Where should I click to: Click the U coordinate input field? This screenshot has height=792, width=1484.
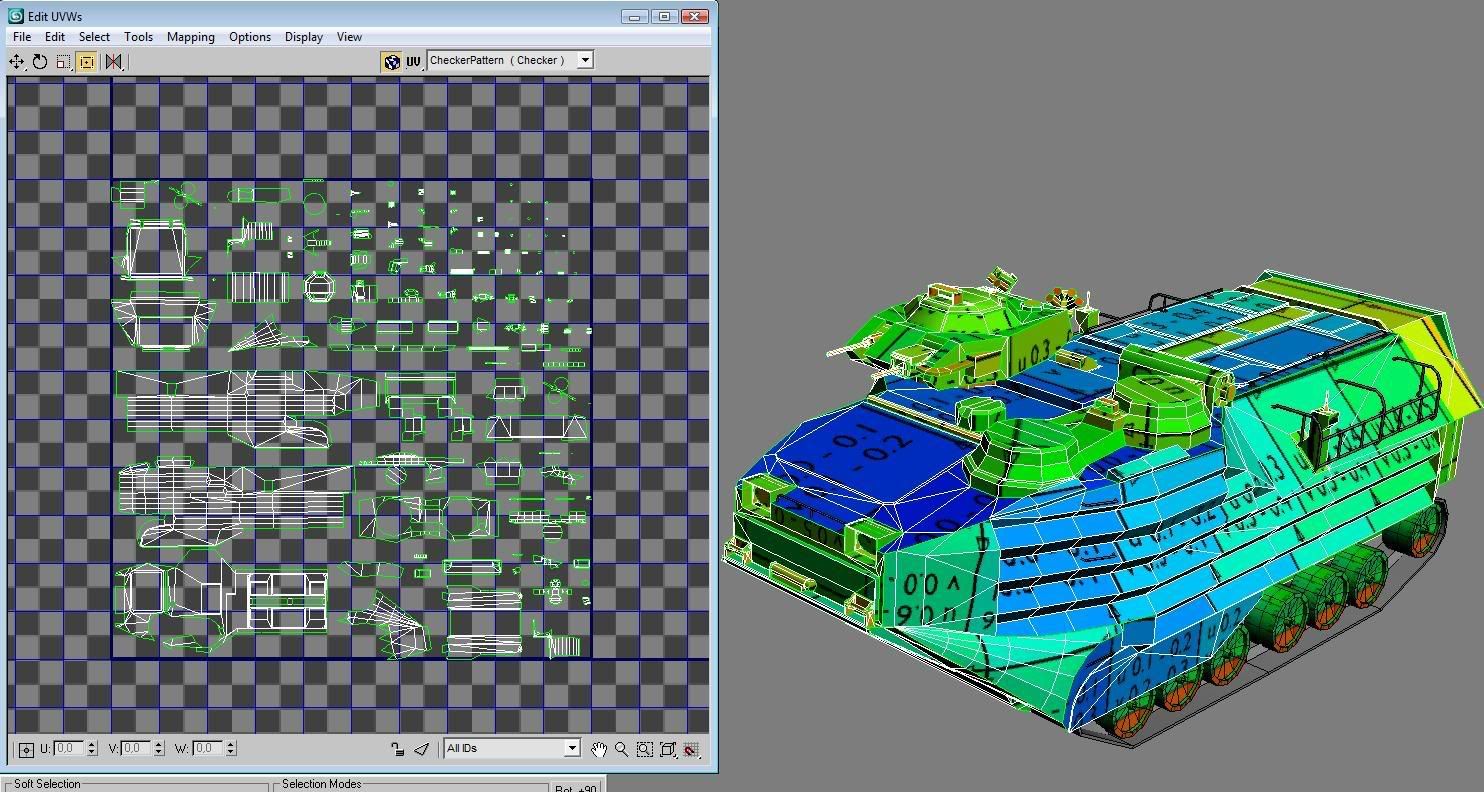click(69, 748)
